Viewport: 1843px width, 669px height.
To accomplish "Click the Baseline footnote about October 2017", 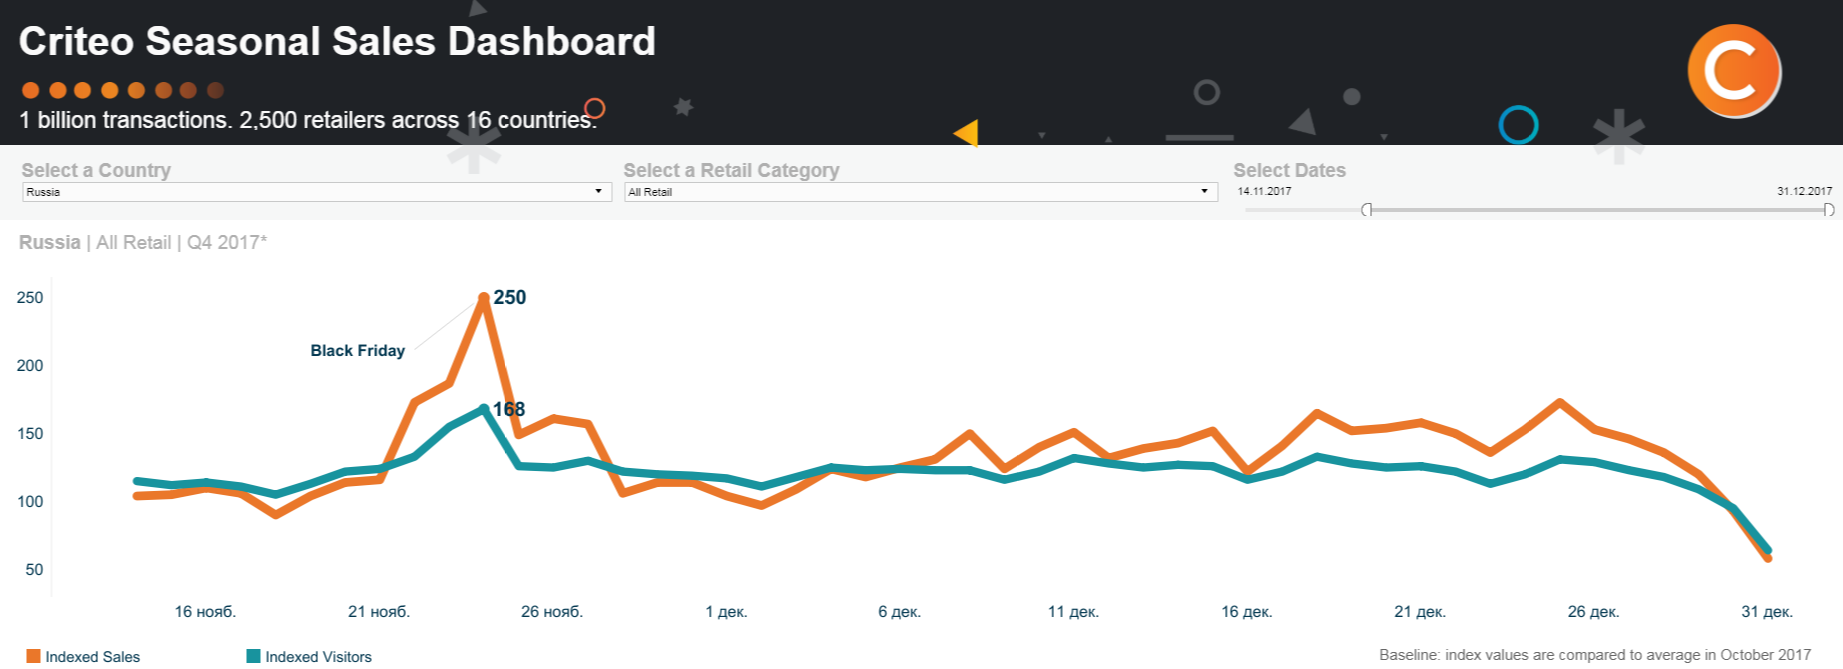I will (x=1595, y=655).
